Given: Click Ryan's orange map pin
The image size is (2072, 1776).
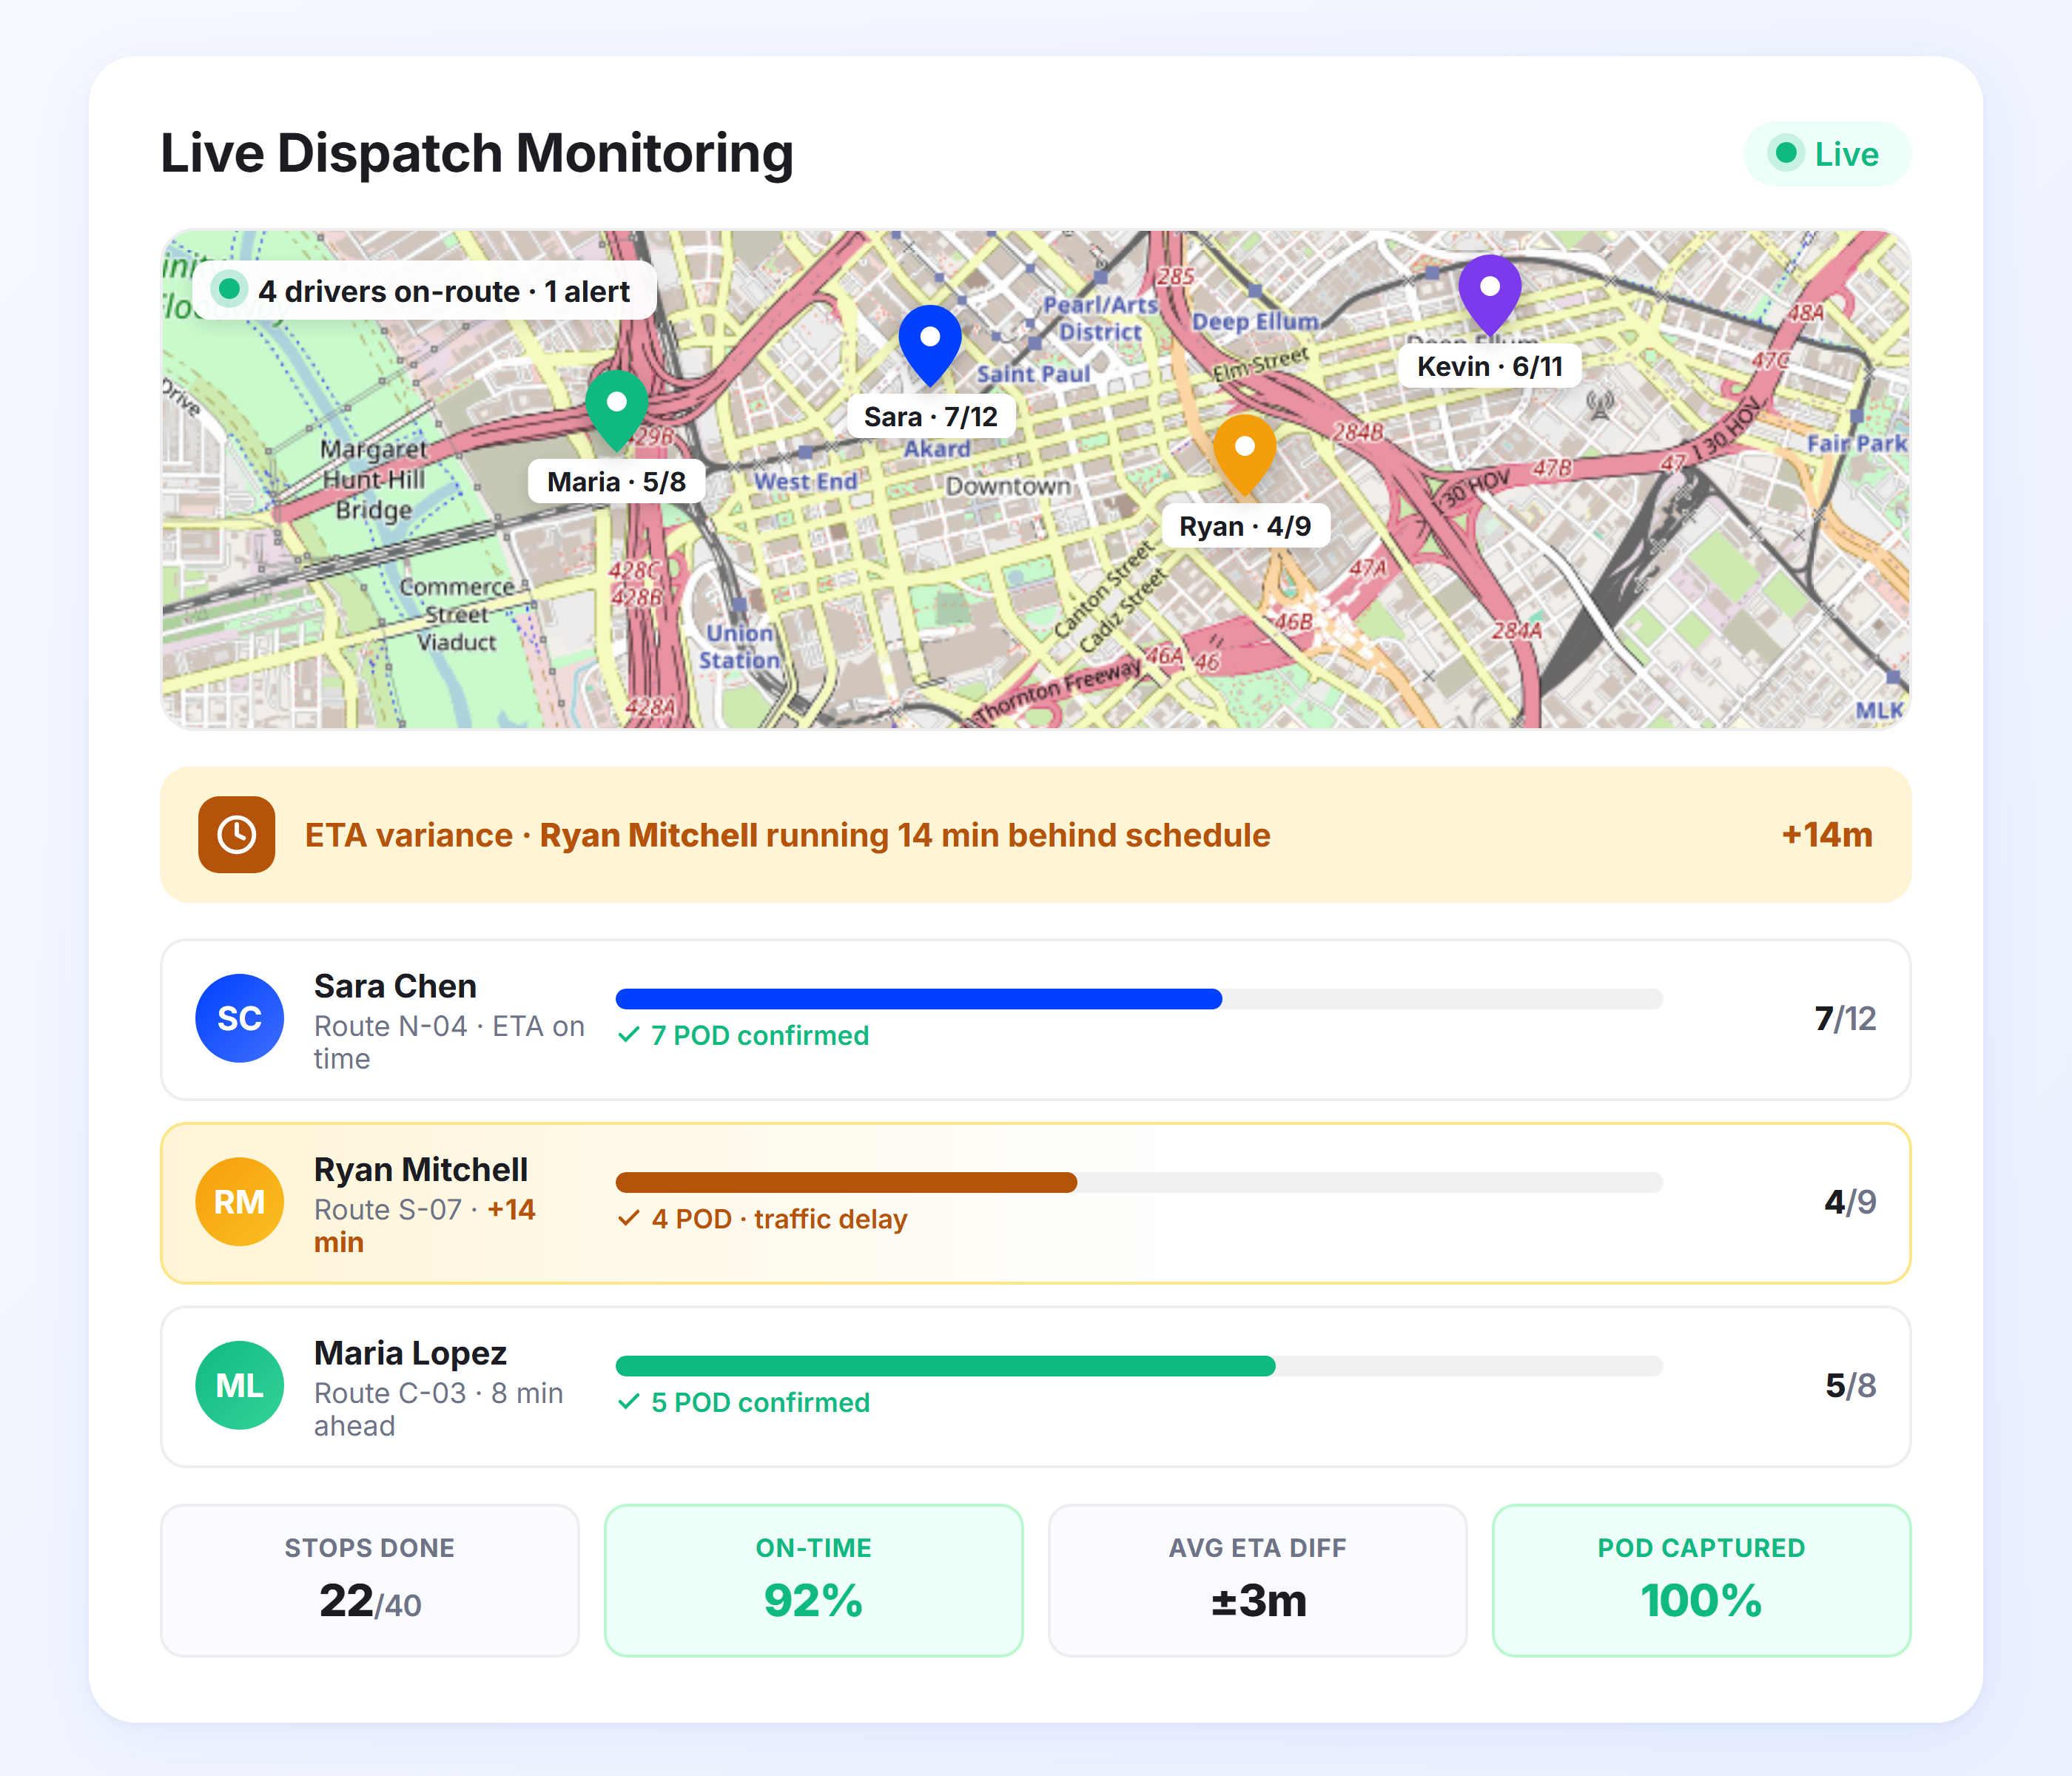Looking at the screenshot, I should pyautogui.click(x=1244, y=456).
